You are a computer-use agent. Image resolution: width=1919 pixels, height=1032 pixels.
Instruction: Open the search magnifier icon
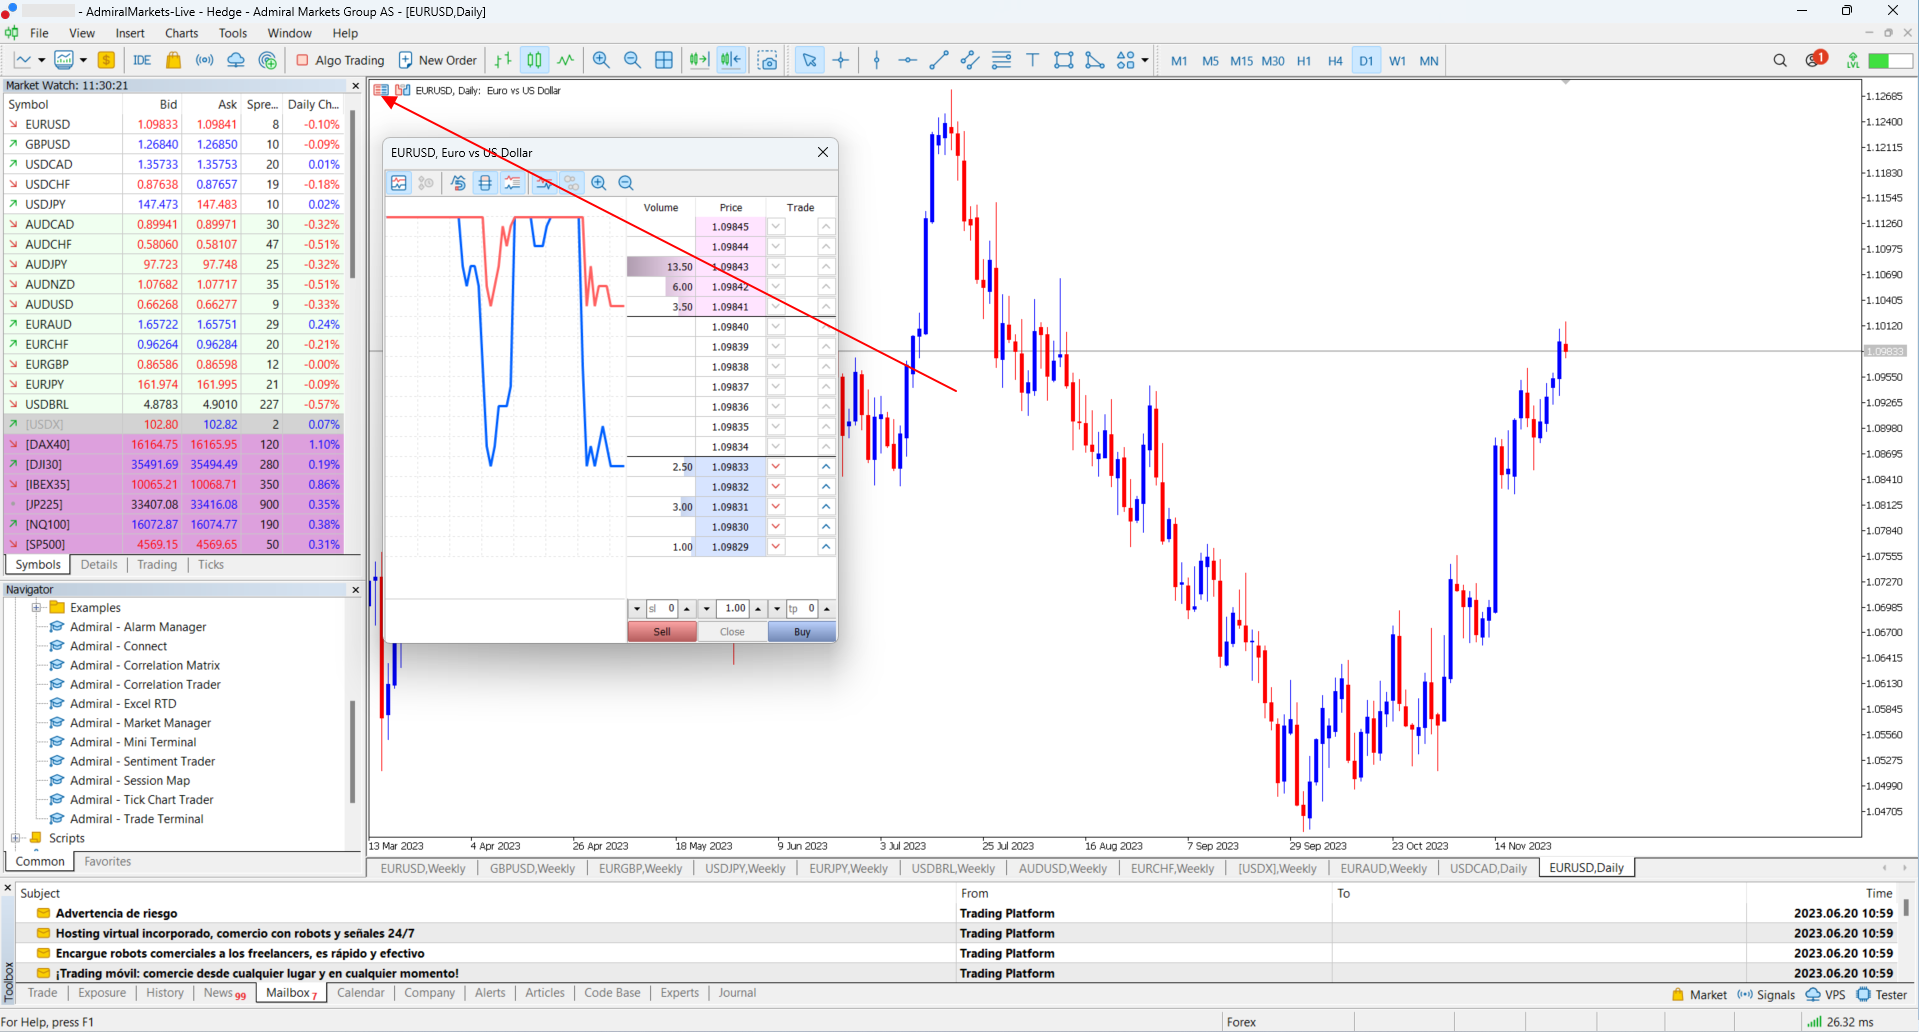pyautogui.click(x=1780, y=60)
